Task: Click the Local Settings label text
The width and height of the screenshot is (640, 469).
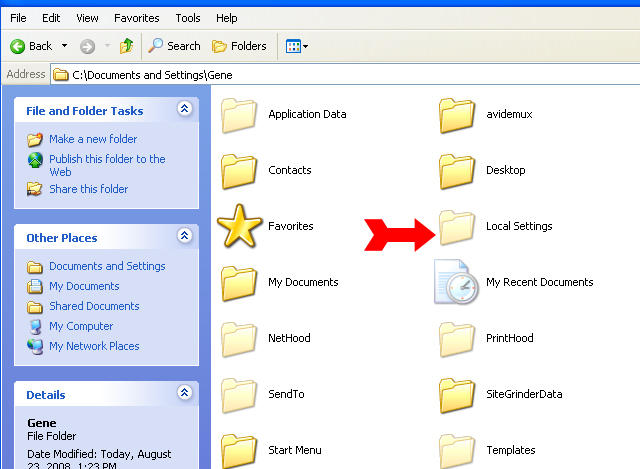Action: pos(519,226)
